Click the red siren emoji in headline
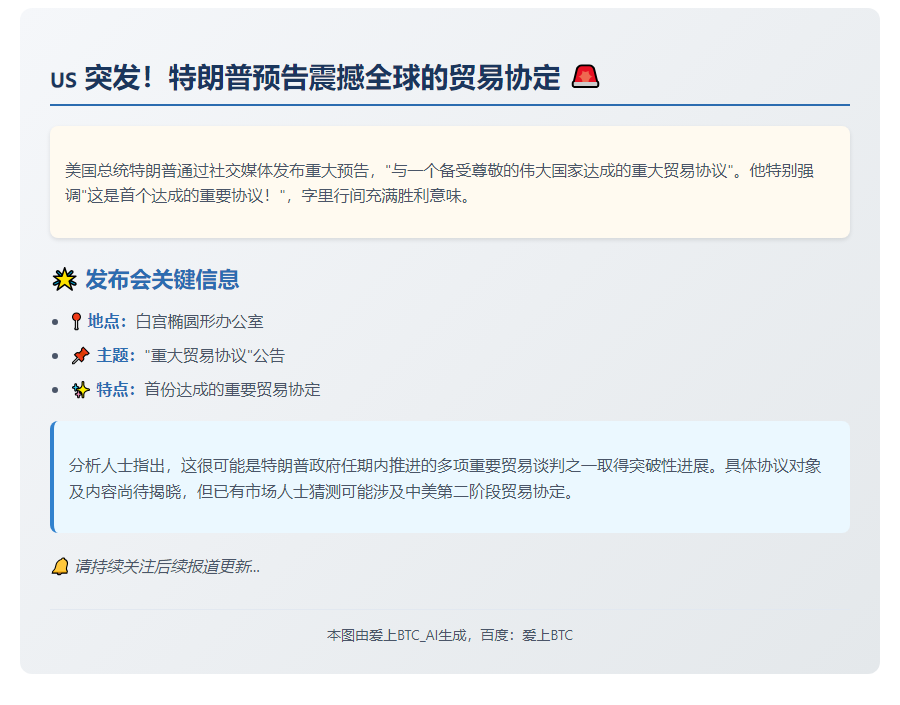This screenshot has height=705, width=900. (585, 77)
